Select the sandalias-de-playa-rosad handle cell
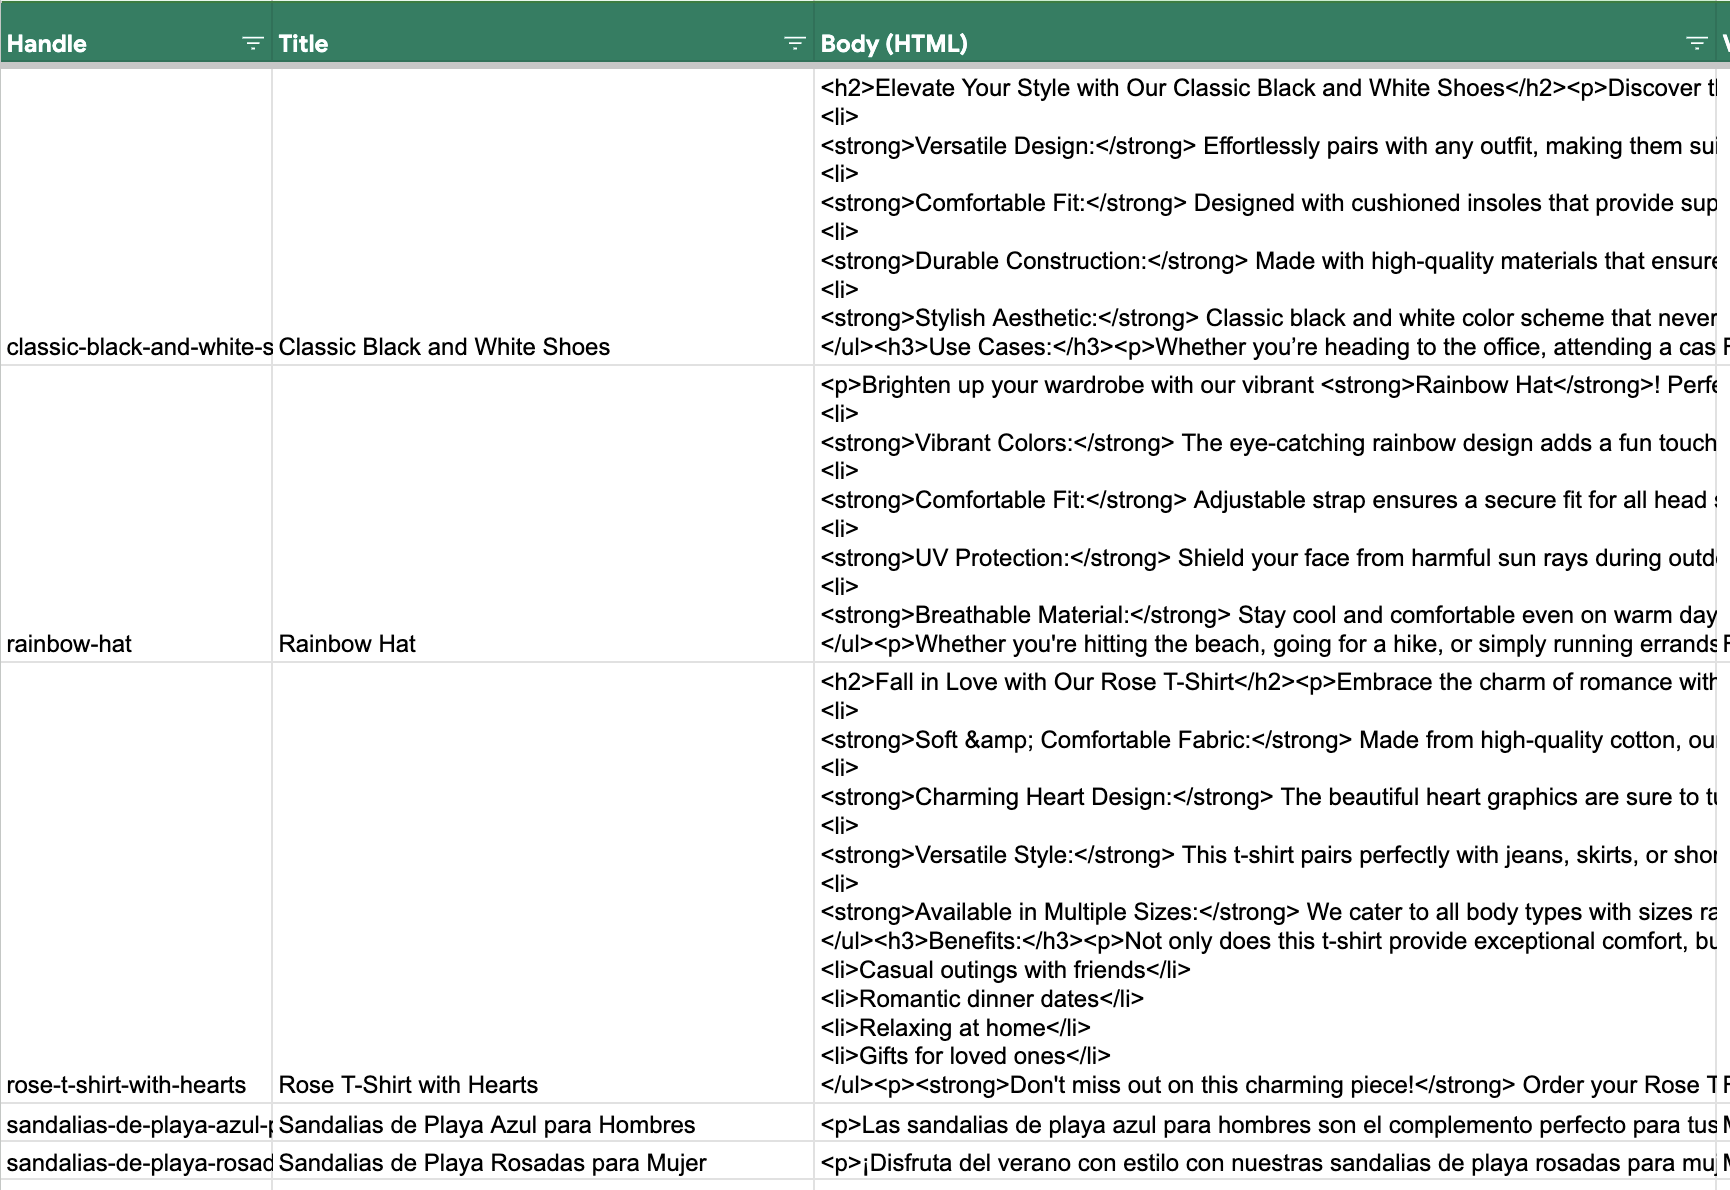This screenshot has width=1730, height=1190. pos(136,1161)
